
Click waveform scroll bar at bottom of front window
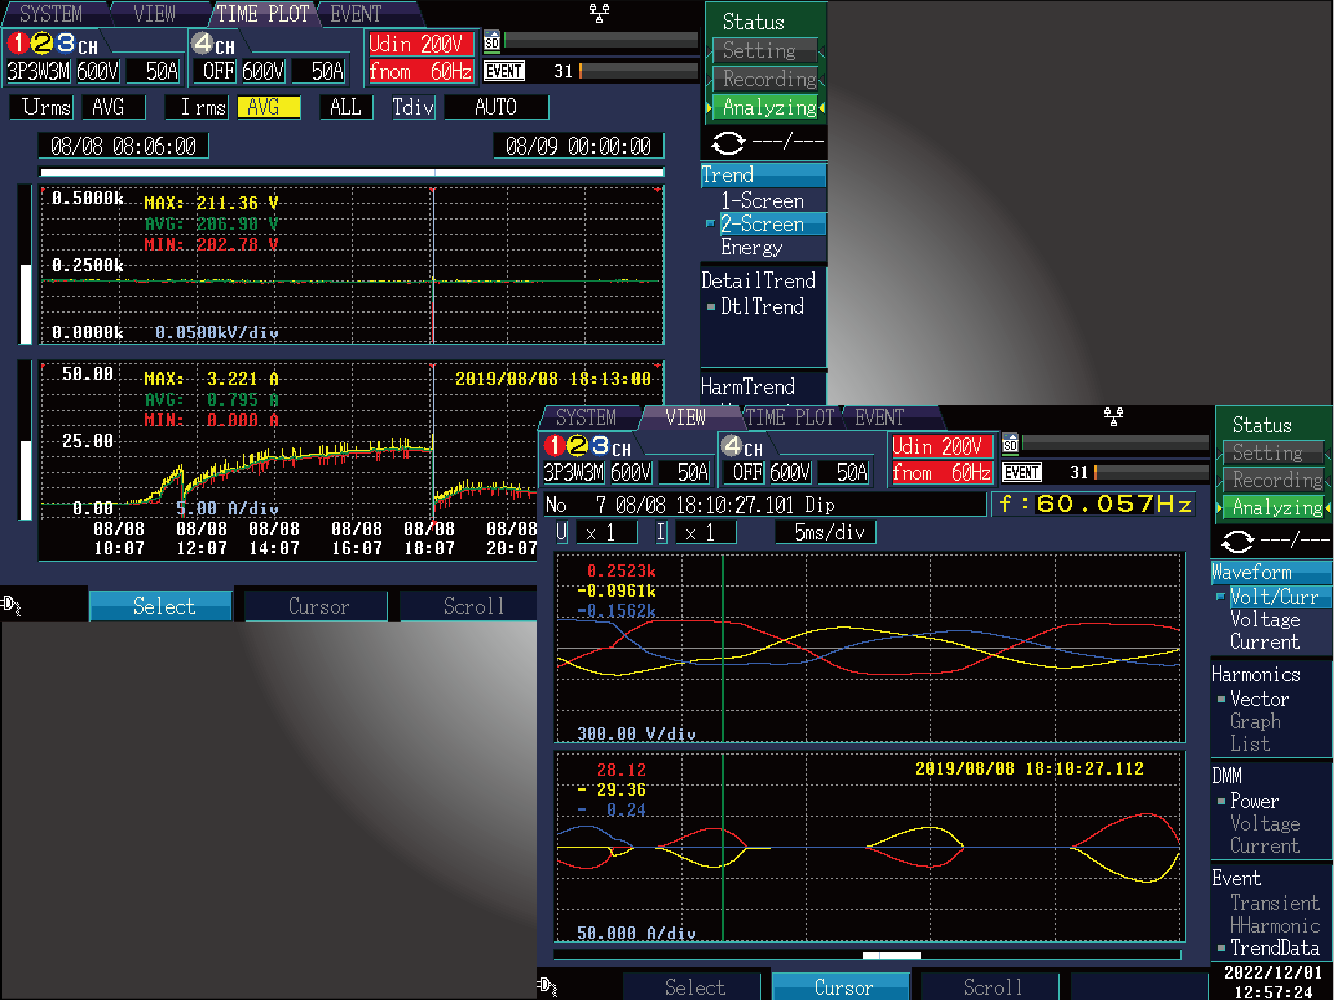pyautogui.click(x=867, y=956)
